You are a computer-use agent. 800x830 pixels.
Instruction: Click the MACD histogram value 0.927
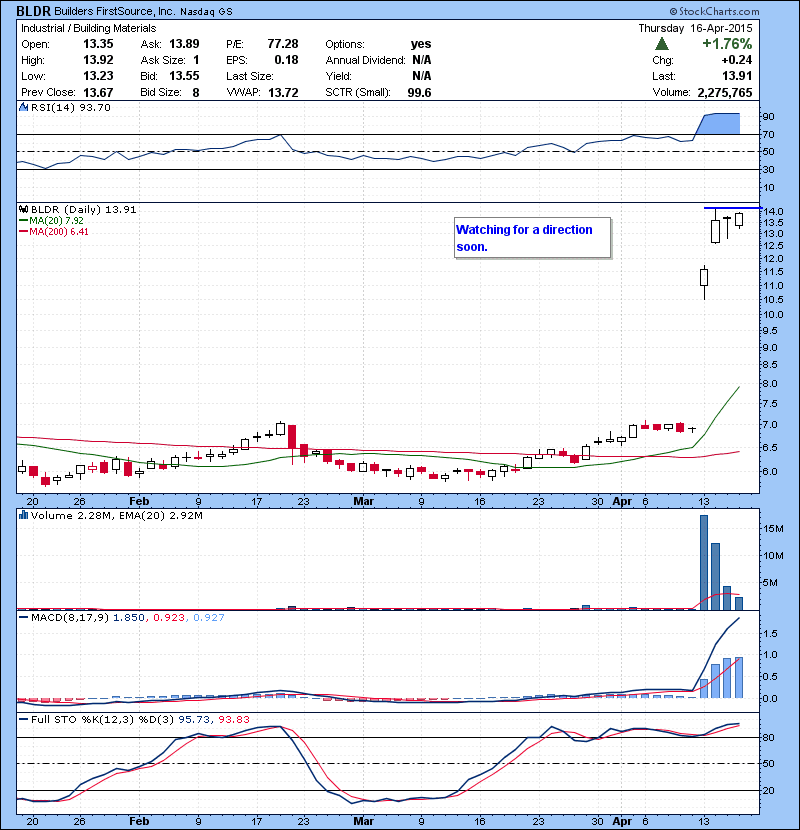click(209, 617)
